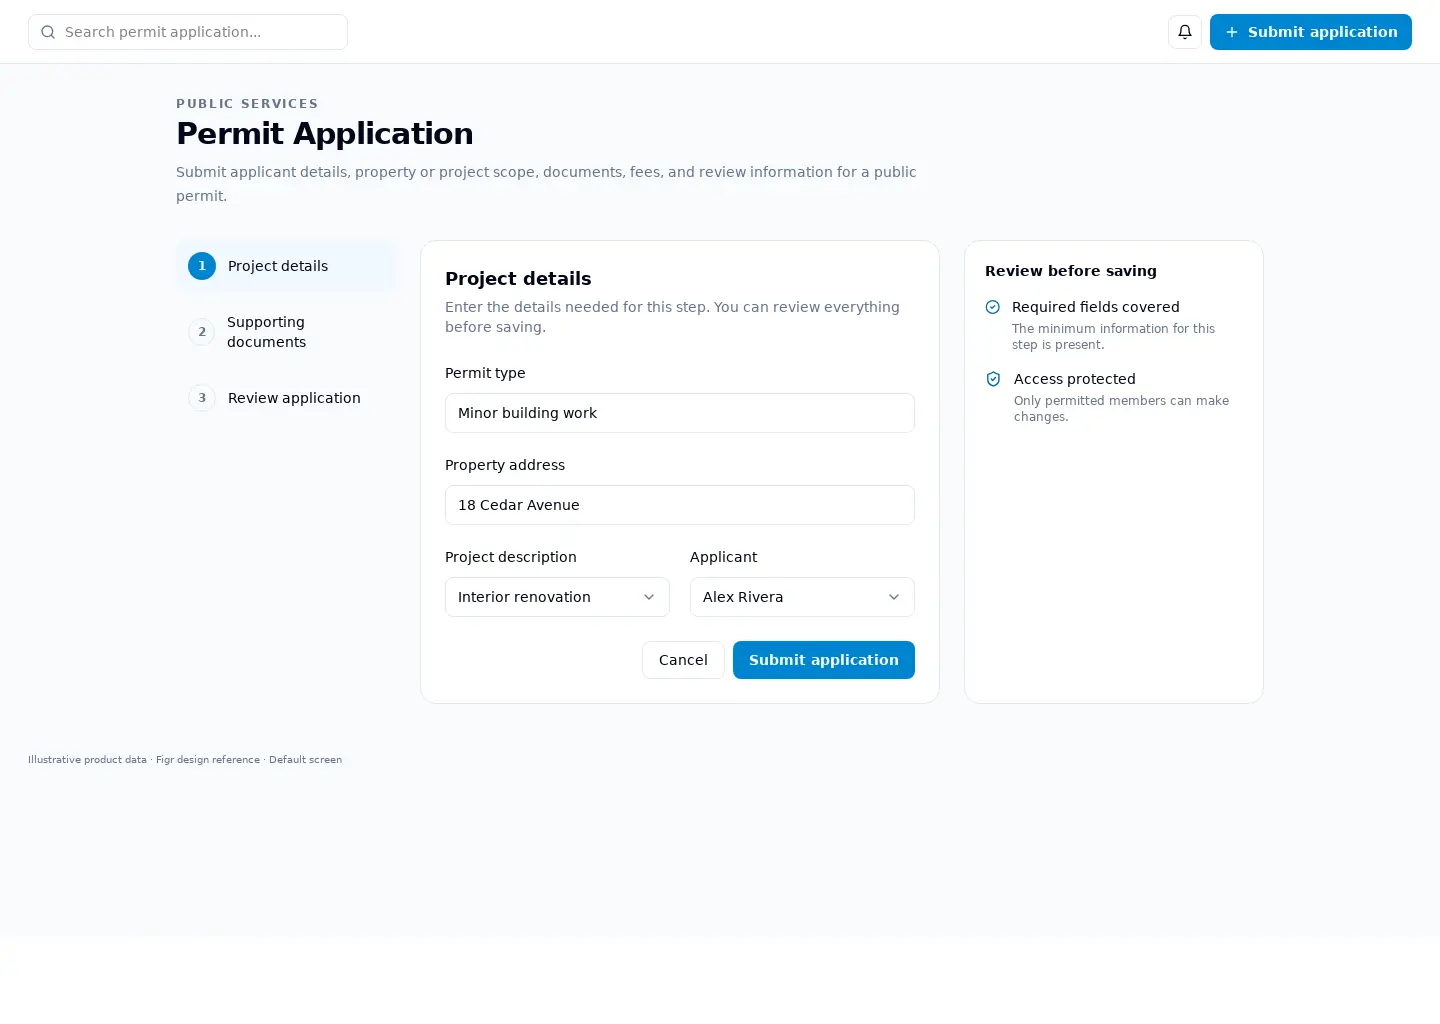Go to Supporting documents step

tap(286, 332)
